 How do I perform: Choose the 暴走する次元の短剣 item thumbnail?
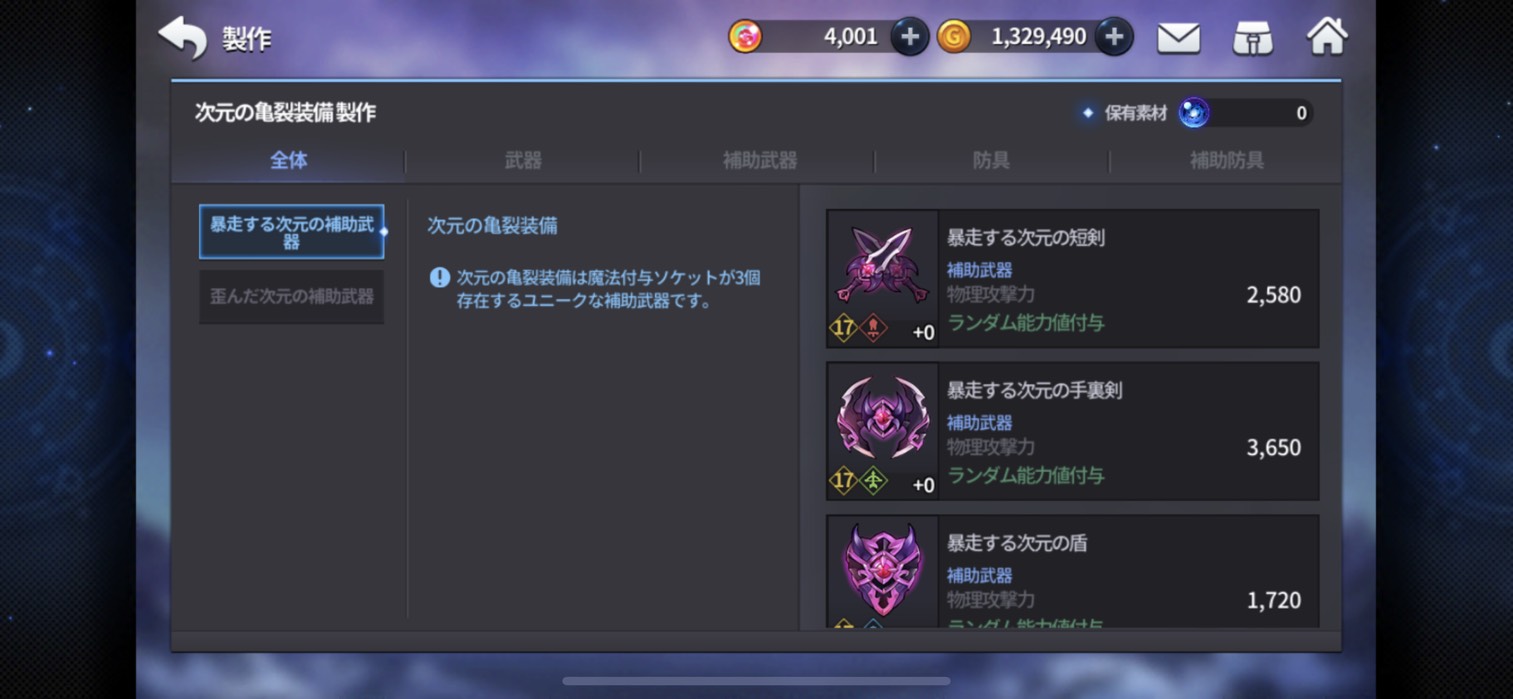[x=882, y=278]
